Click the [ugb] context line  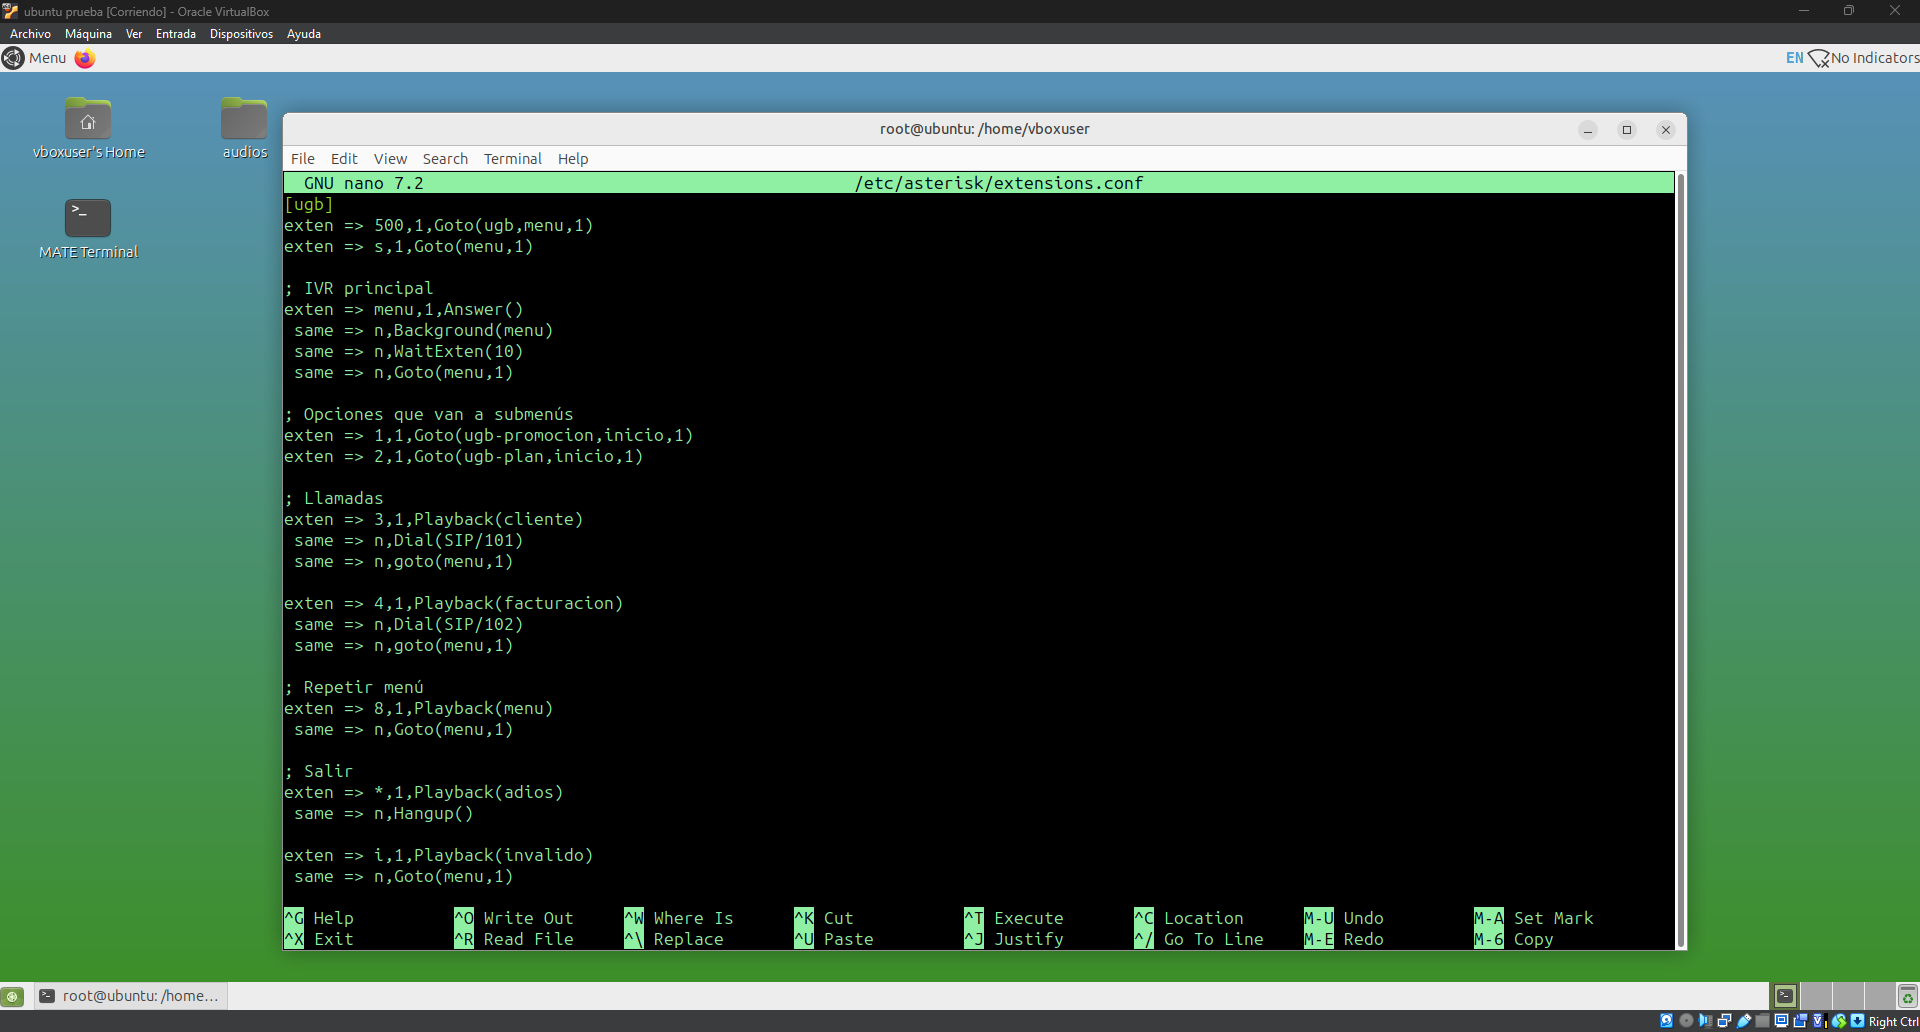tap(309, 204)
